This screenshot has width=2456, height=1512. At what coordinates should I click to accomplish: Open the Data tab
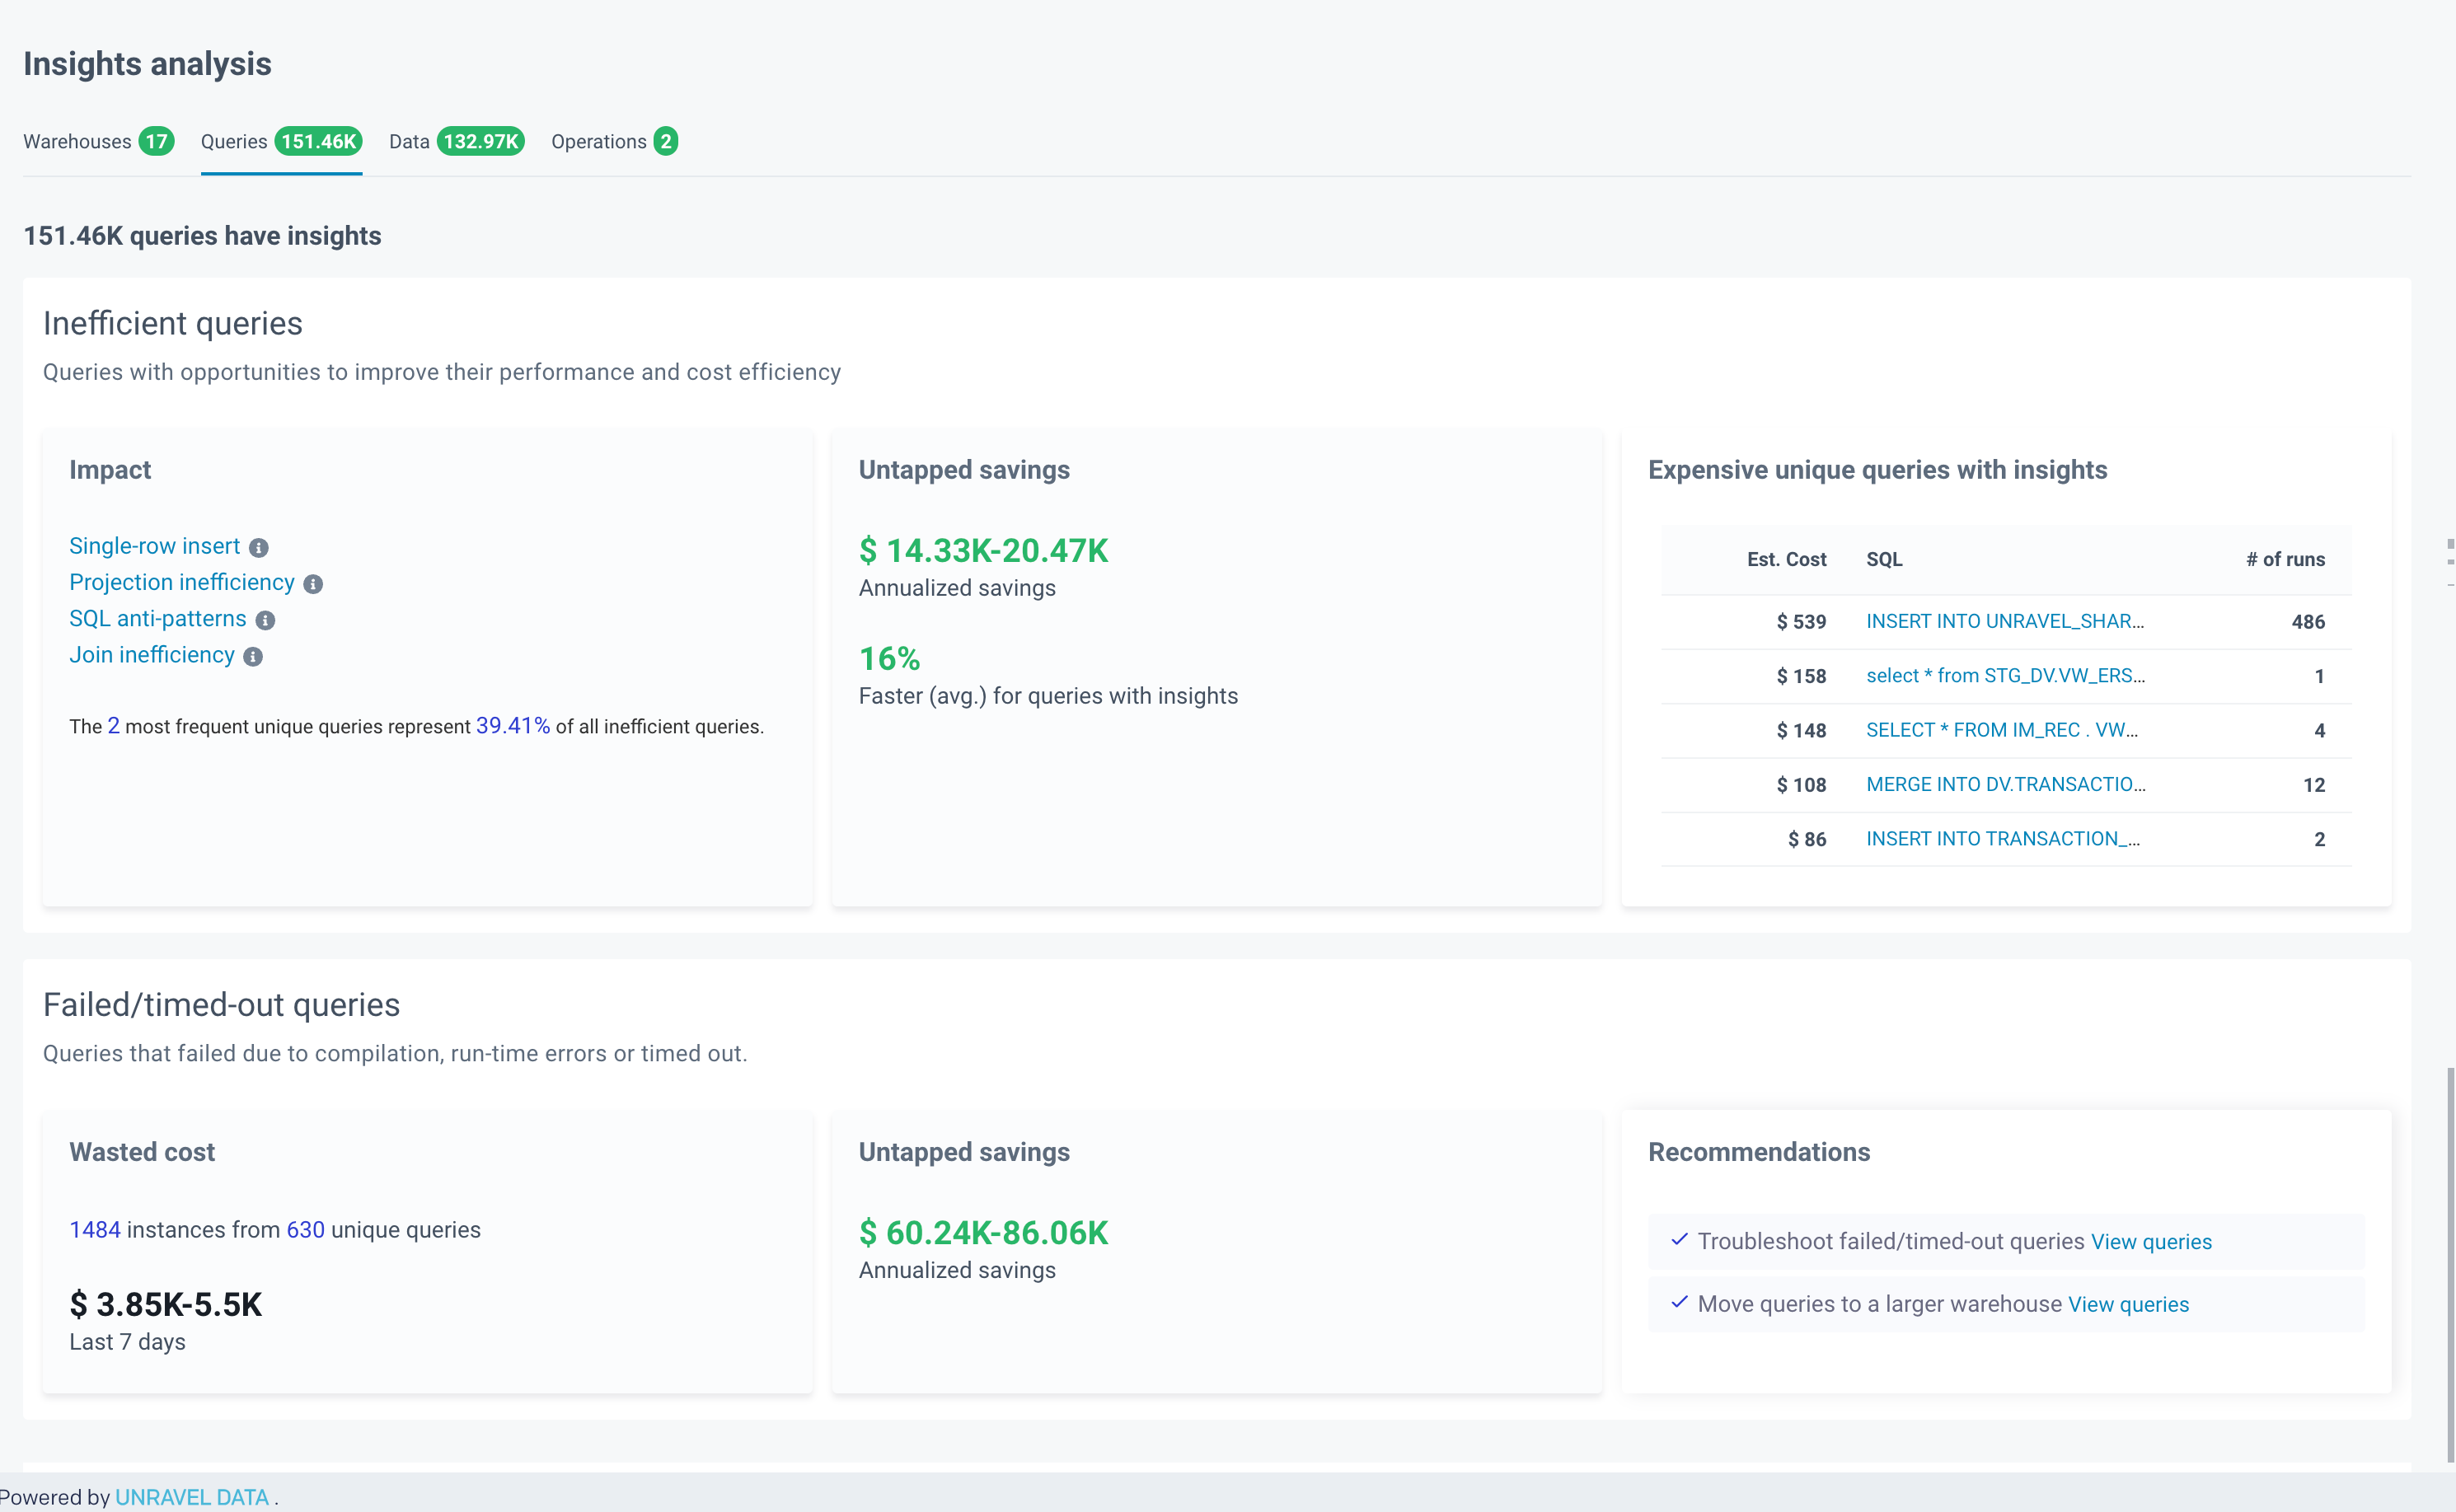(x=456, y=141)
